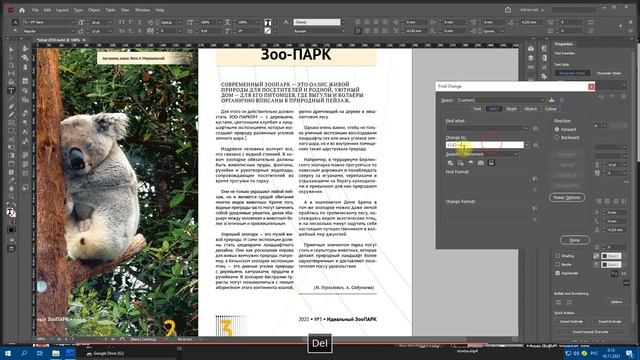
Task: Click the Share icon at top right
Action: click(508, 10)
